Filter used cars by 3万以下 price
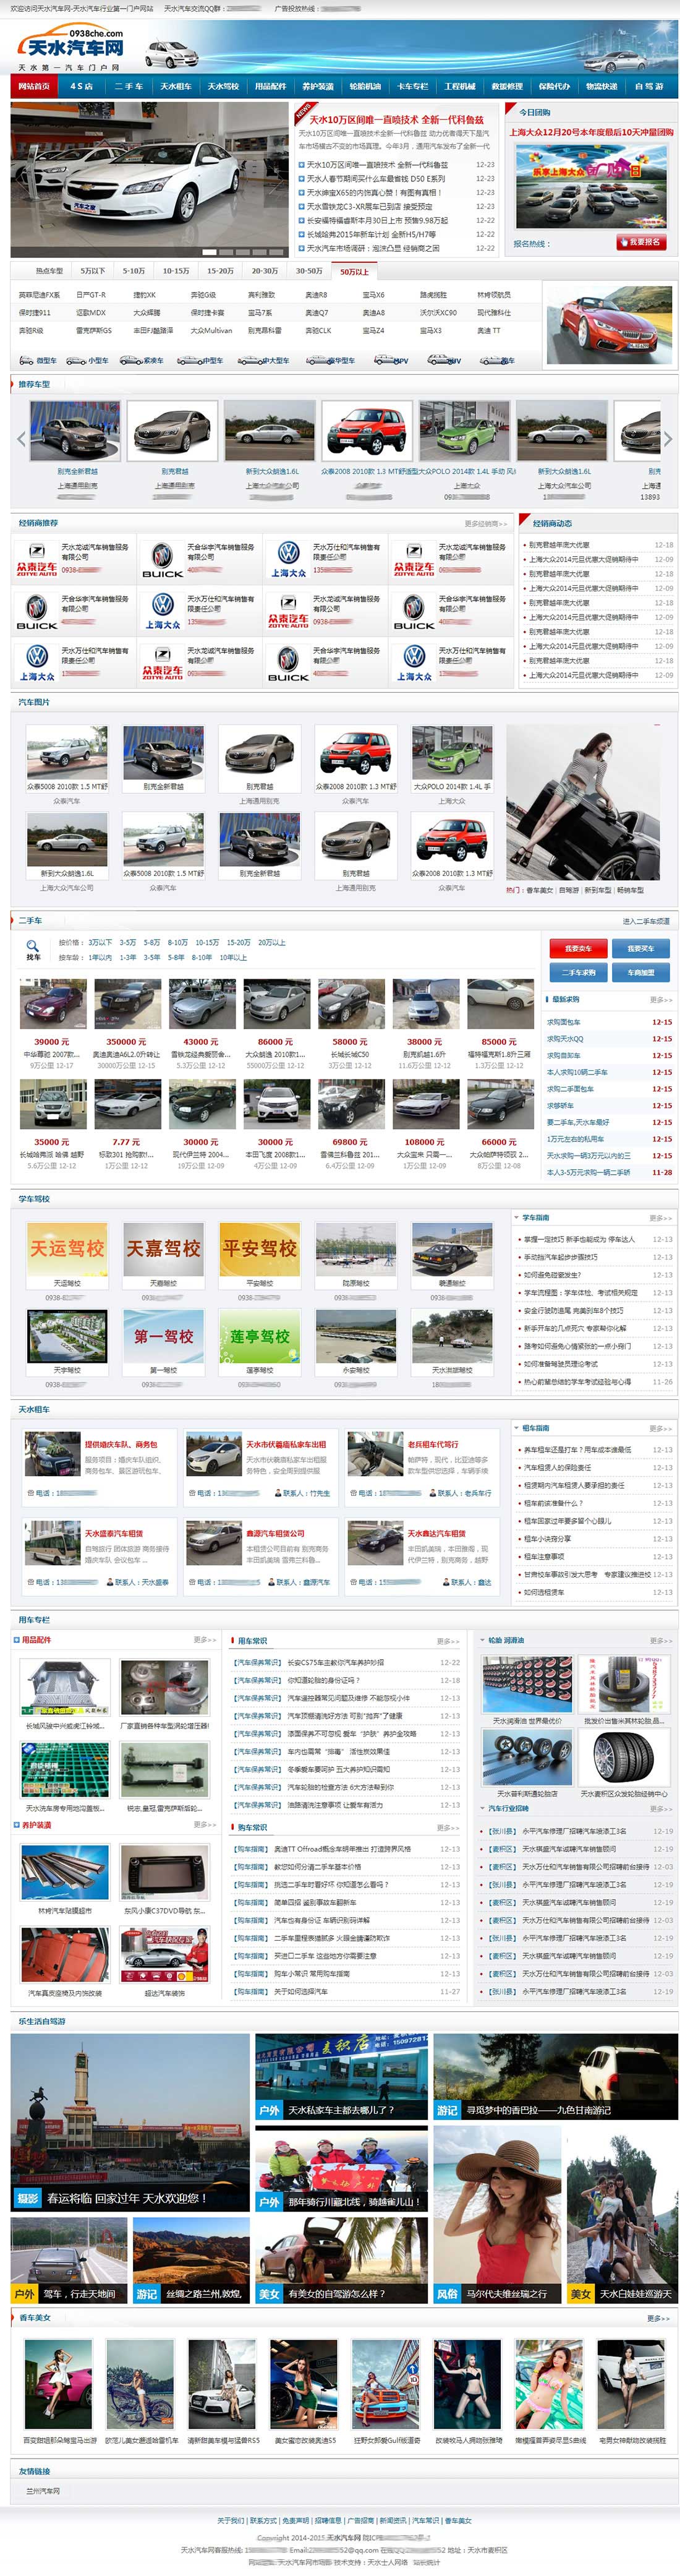Image resolution: width=680 pixels, height=2576 pixels. point(100,942)
